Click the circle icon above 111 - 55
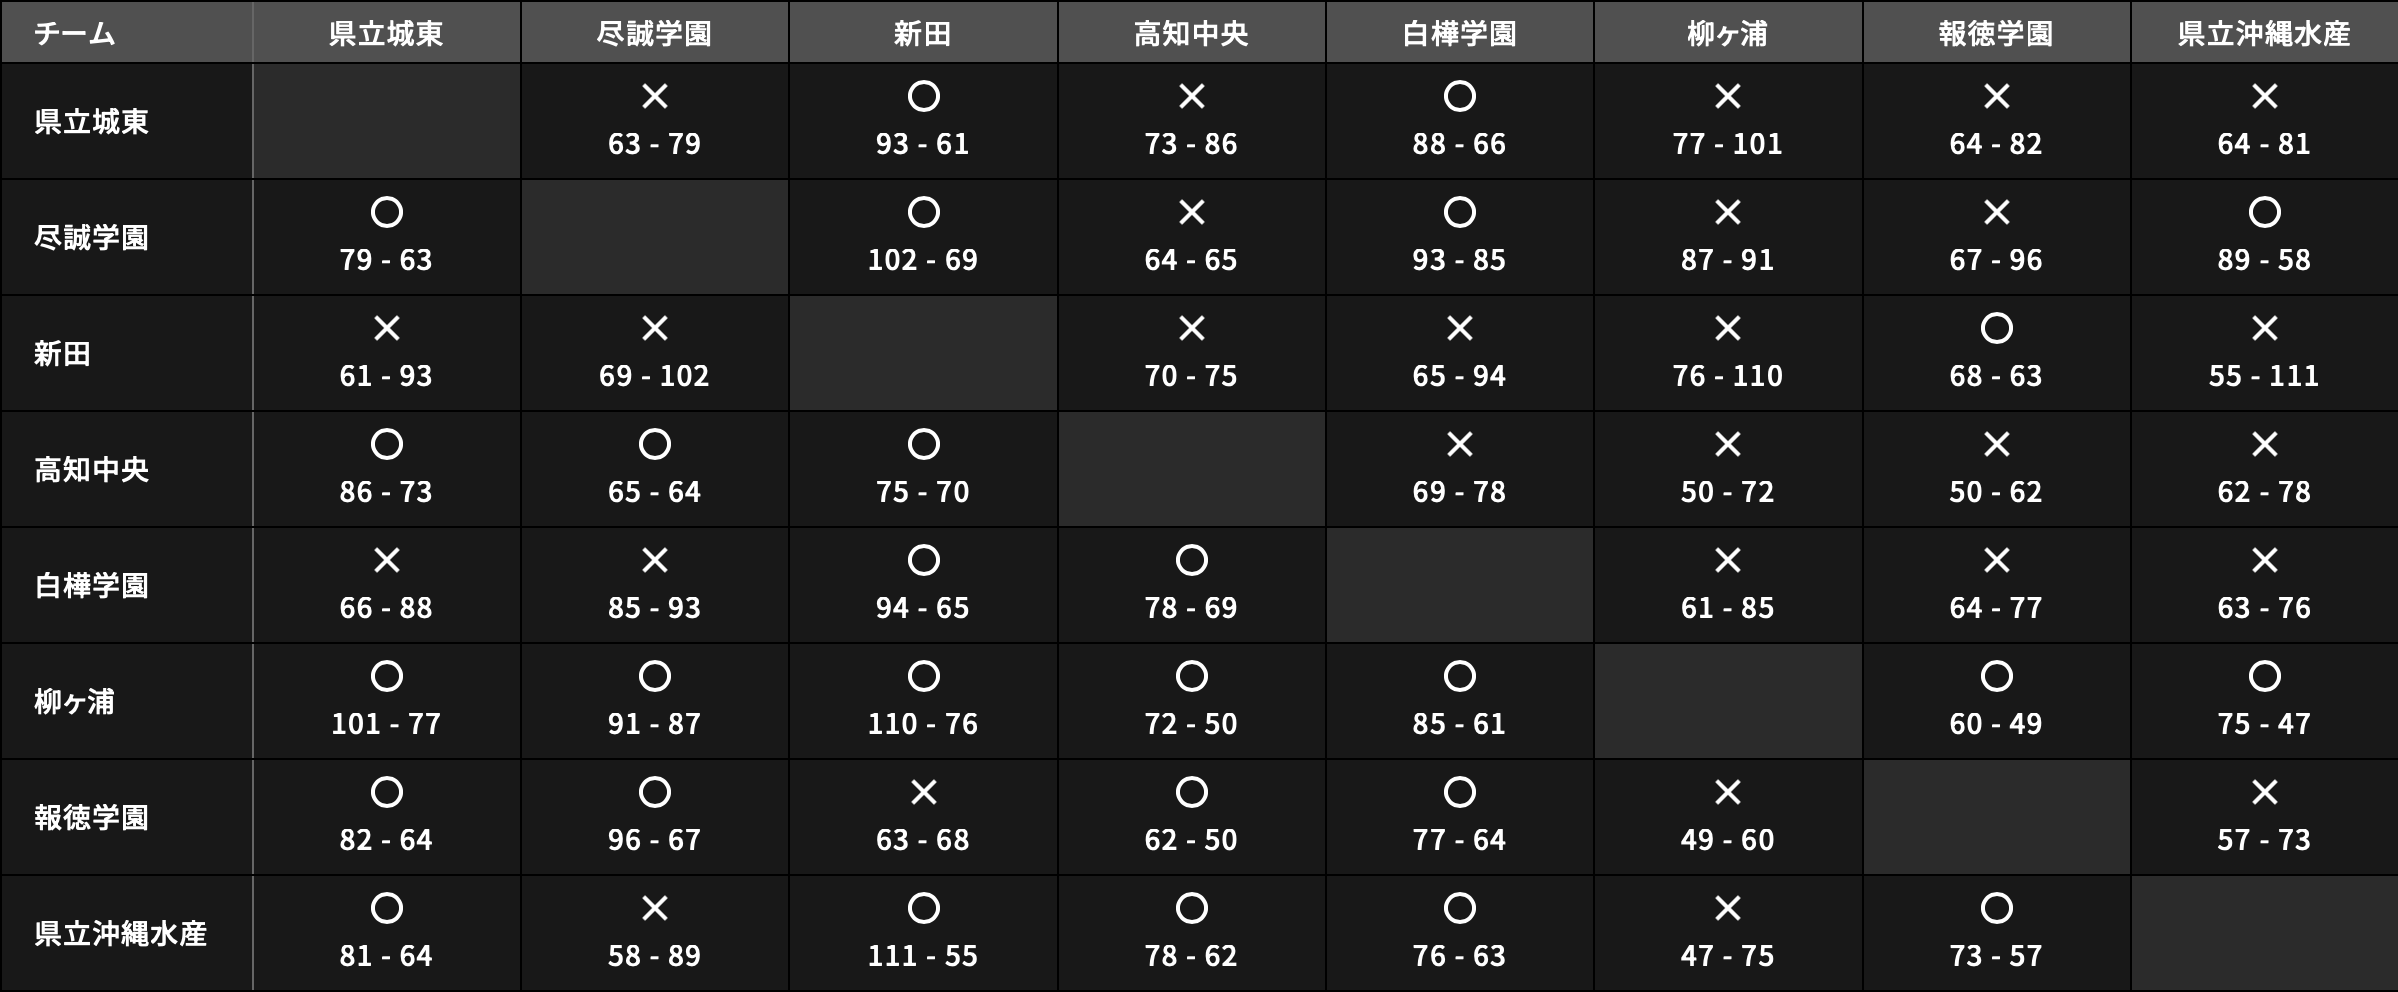 coord(923,909)
